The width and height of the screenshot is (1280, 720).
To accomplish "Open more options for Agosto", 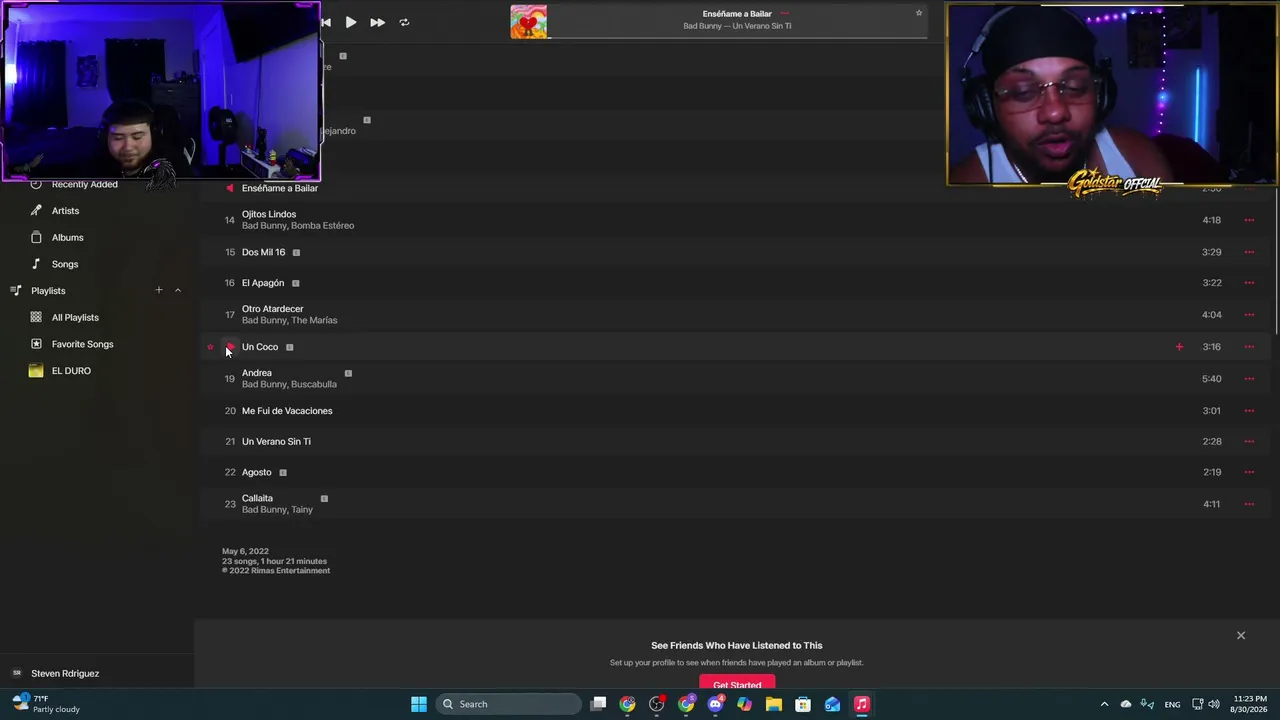I will click(1249, 472).
